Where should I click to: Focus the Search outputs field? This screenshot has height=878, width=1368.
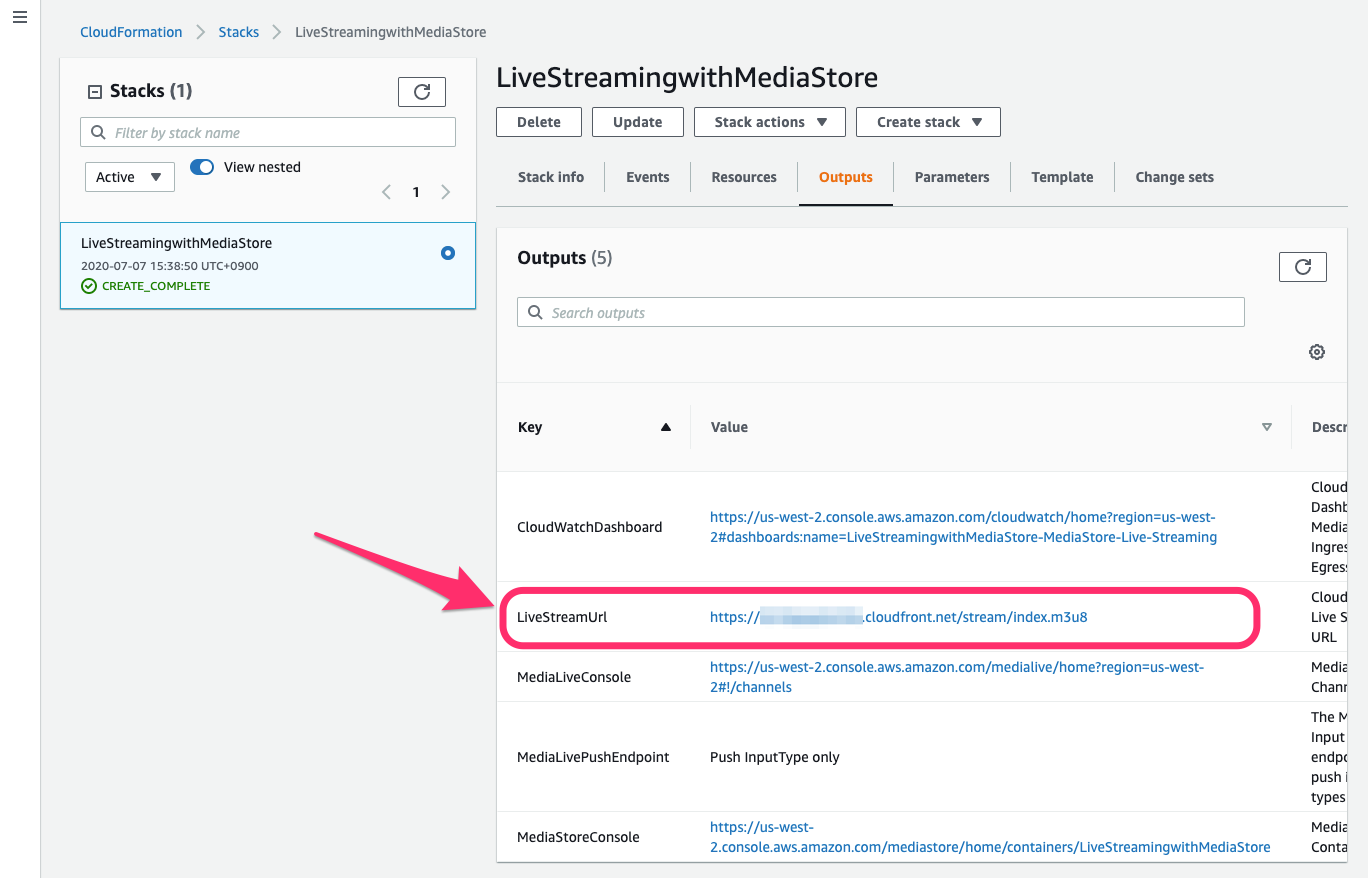881,313
